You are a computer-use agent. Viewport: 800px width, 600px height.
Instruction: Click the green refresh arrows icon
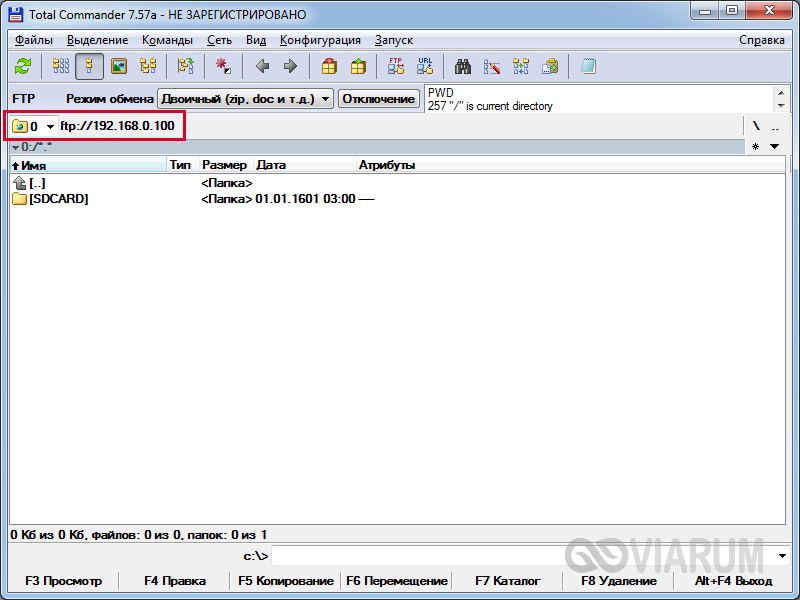point(23,66)
